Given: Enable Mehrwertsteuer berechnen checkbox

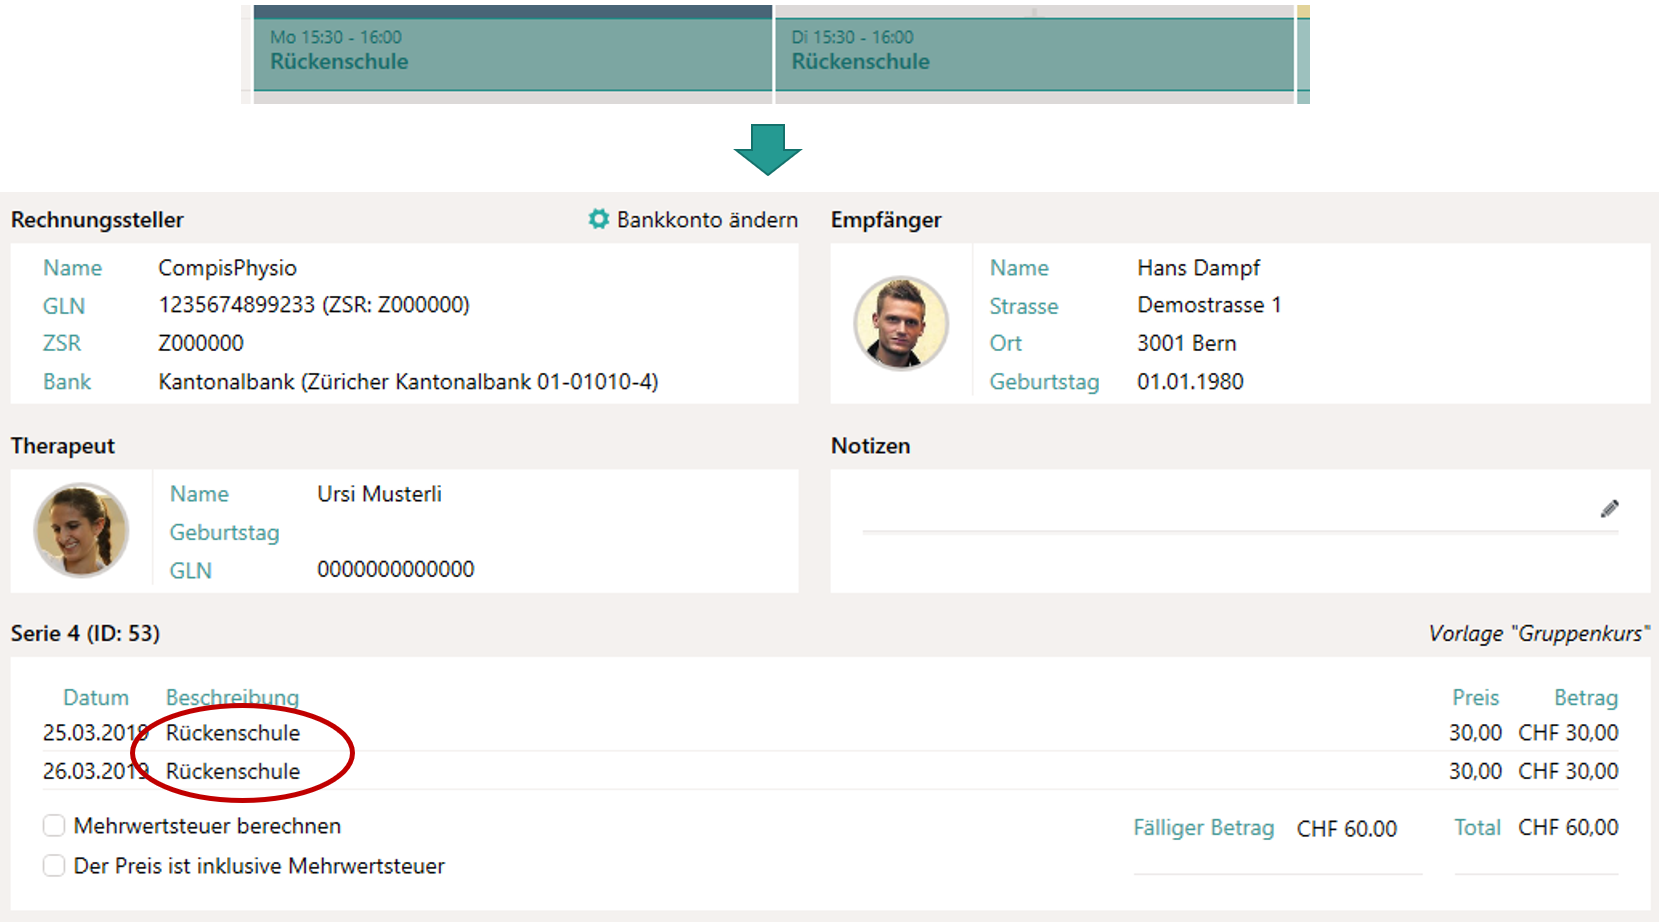Looking at the screenshot, I should click(x=54, y=826).
